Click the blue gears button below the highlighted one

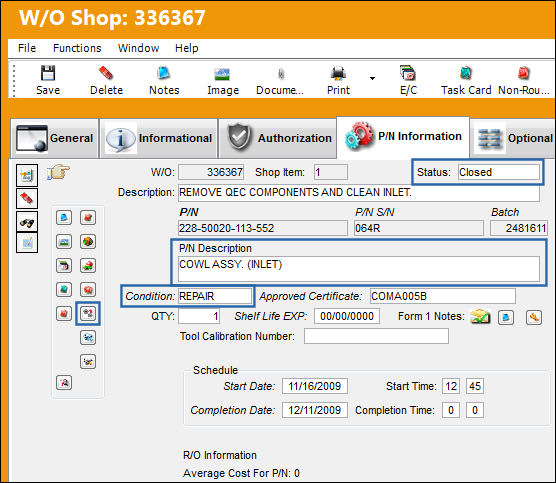click(x=88, y=338)
